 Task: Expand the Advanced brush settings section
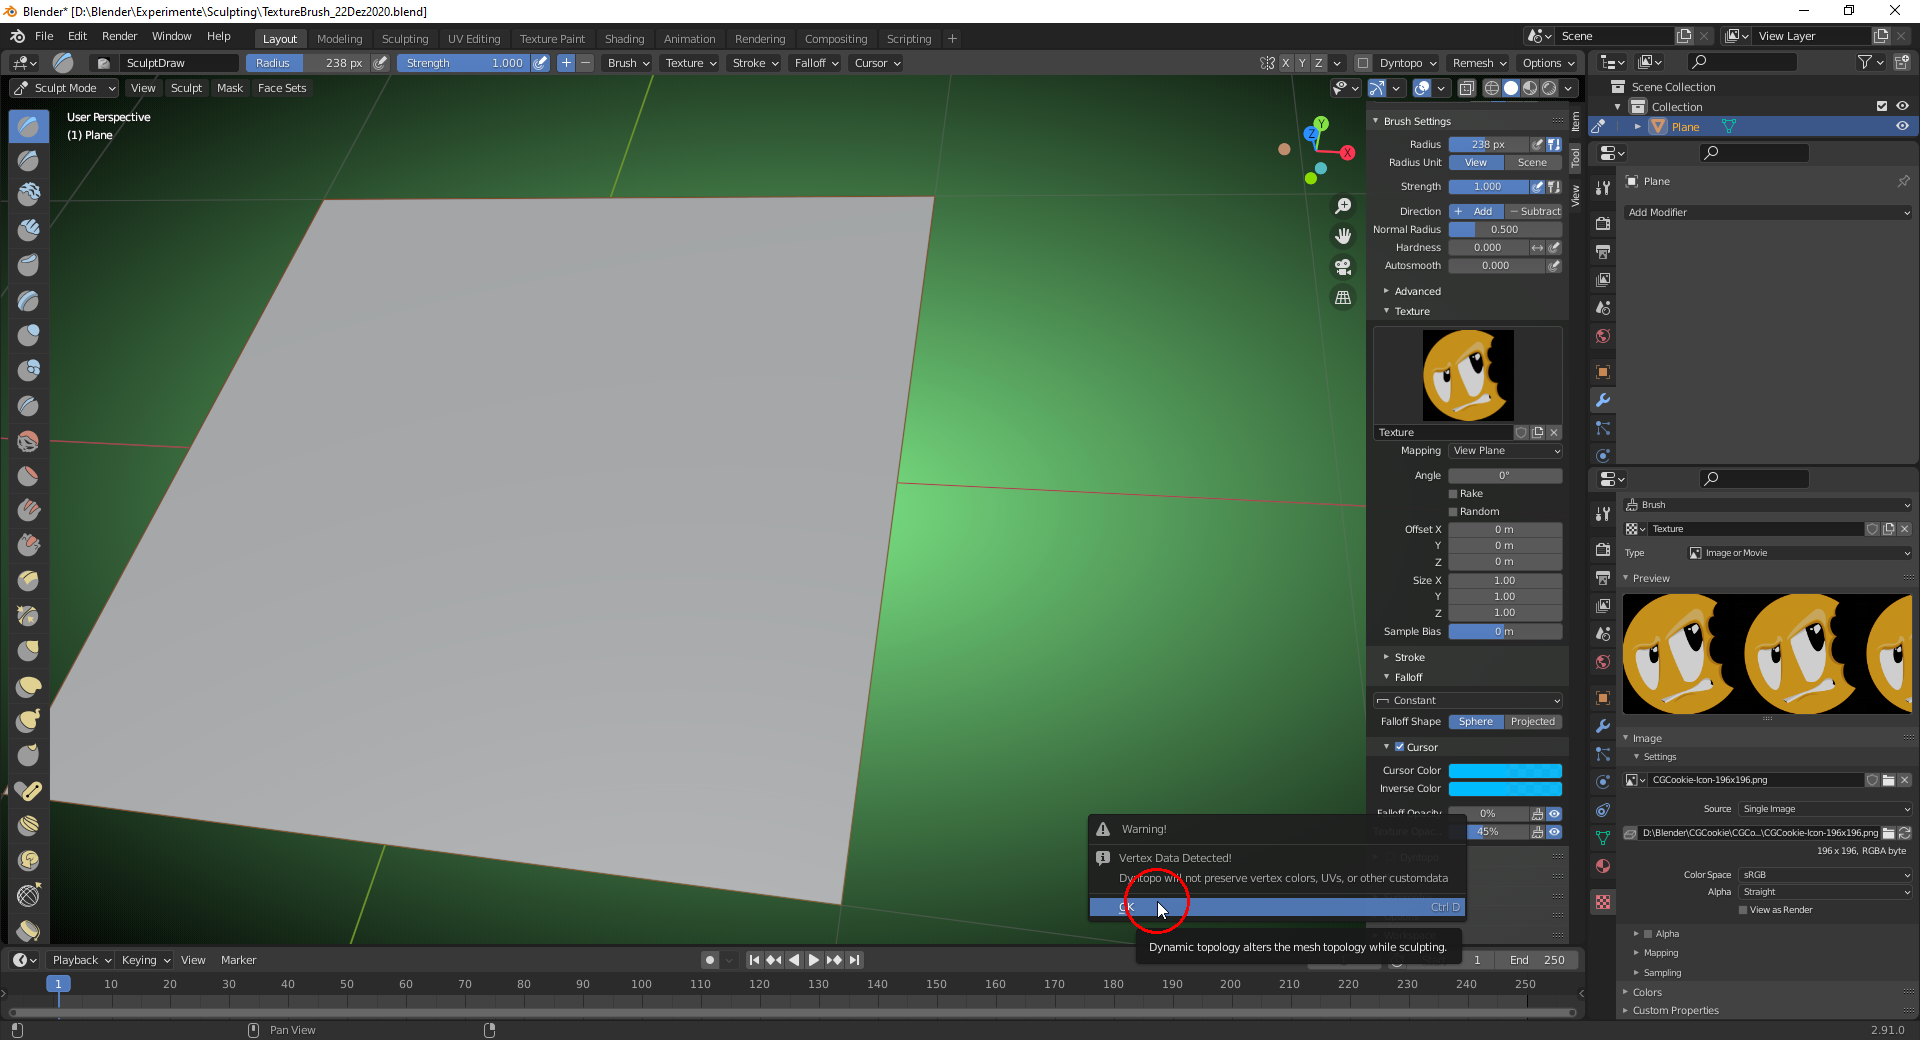(1417, 291)
